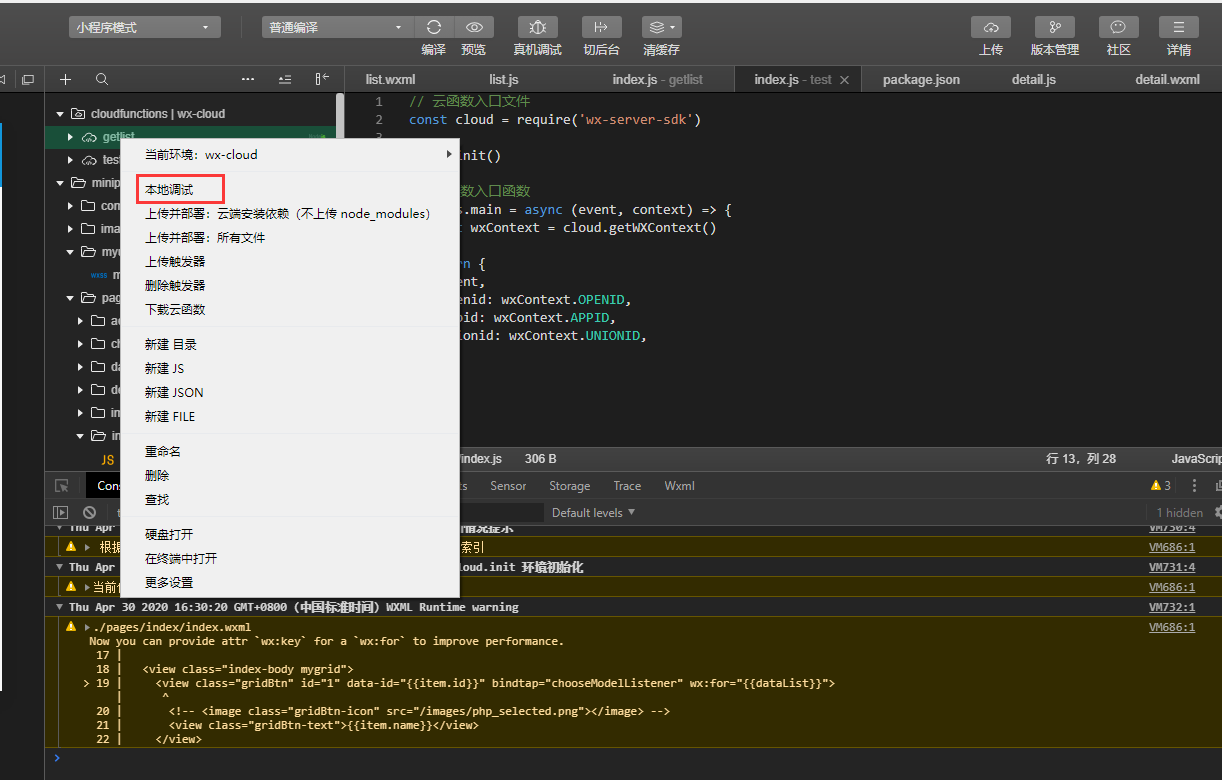Open the 普通编译 compile mode dropdown
The width and height of the screenshot is (1222, 780).
point(337,27)
